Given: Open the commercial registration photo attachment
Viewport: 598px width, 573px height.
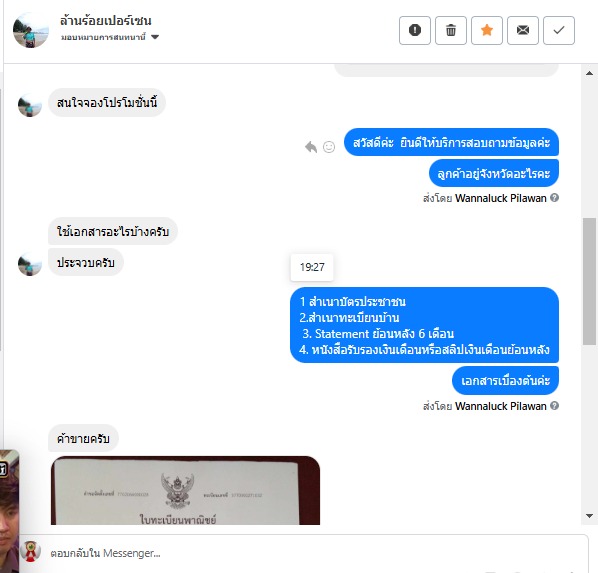Looking at the screenshot, I should (x=185, y=490).
